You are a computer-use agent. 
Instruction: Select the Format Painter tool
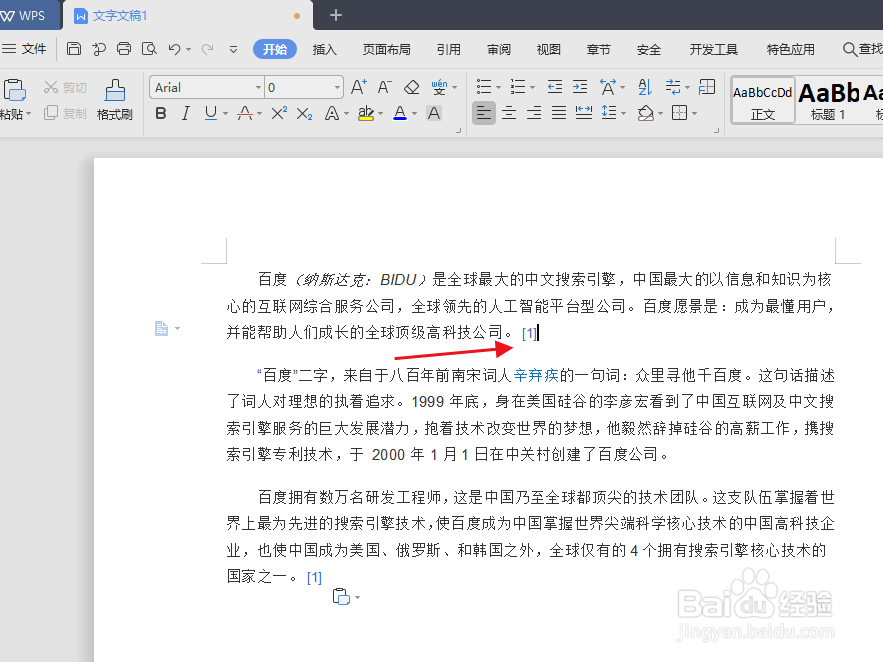tap(115, 100)
